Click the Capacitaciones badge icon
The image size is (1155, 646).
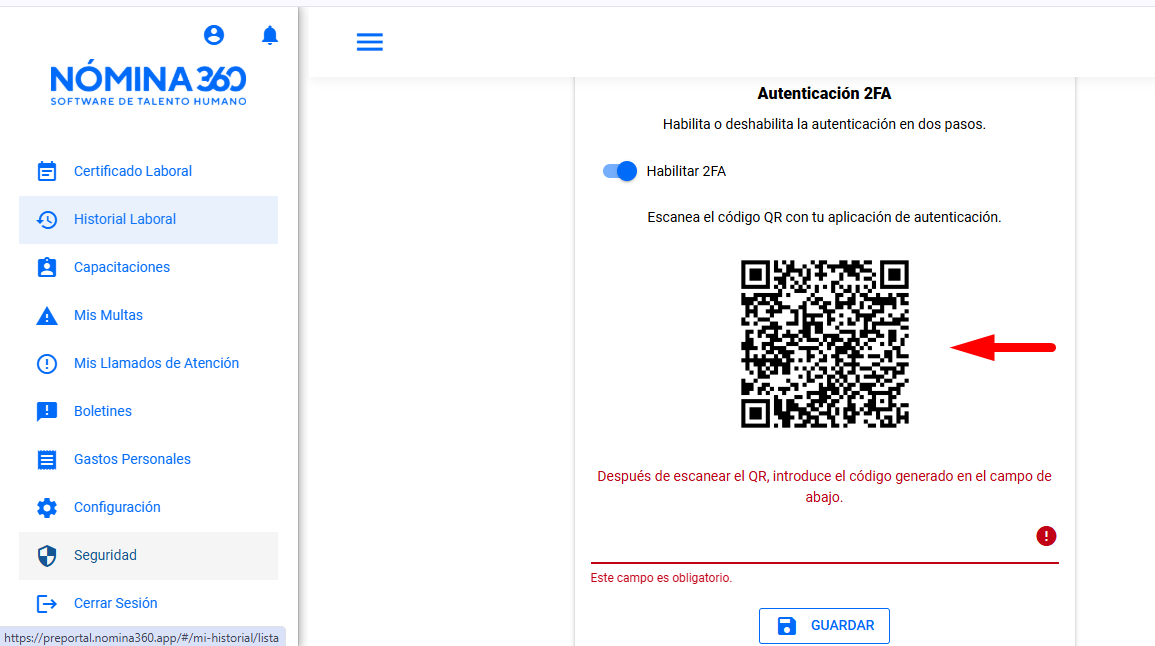tap(46, 267)
